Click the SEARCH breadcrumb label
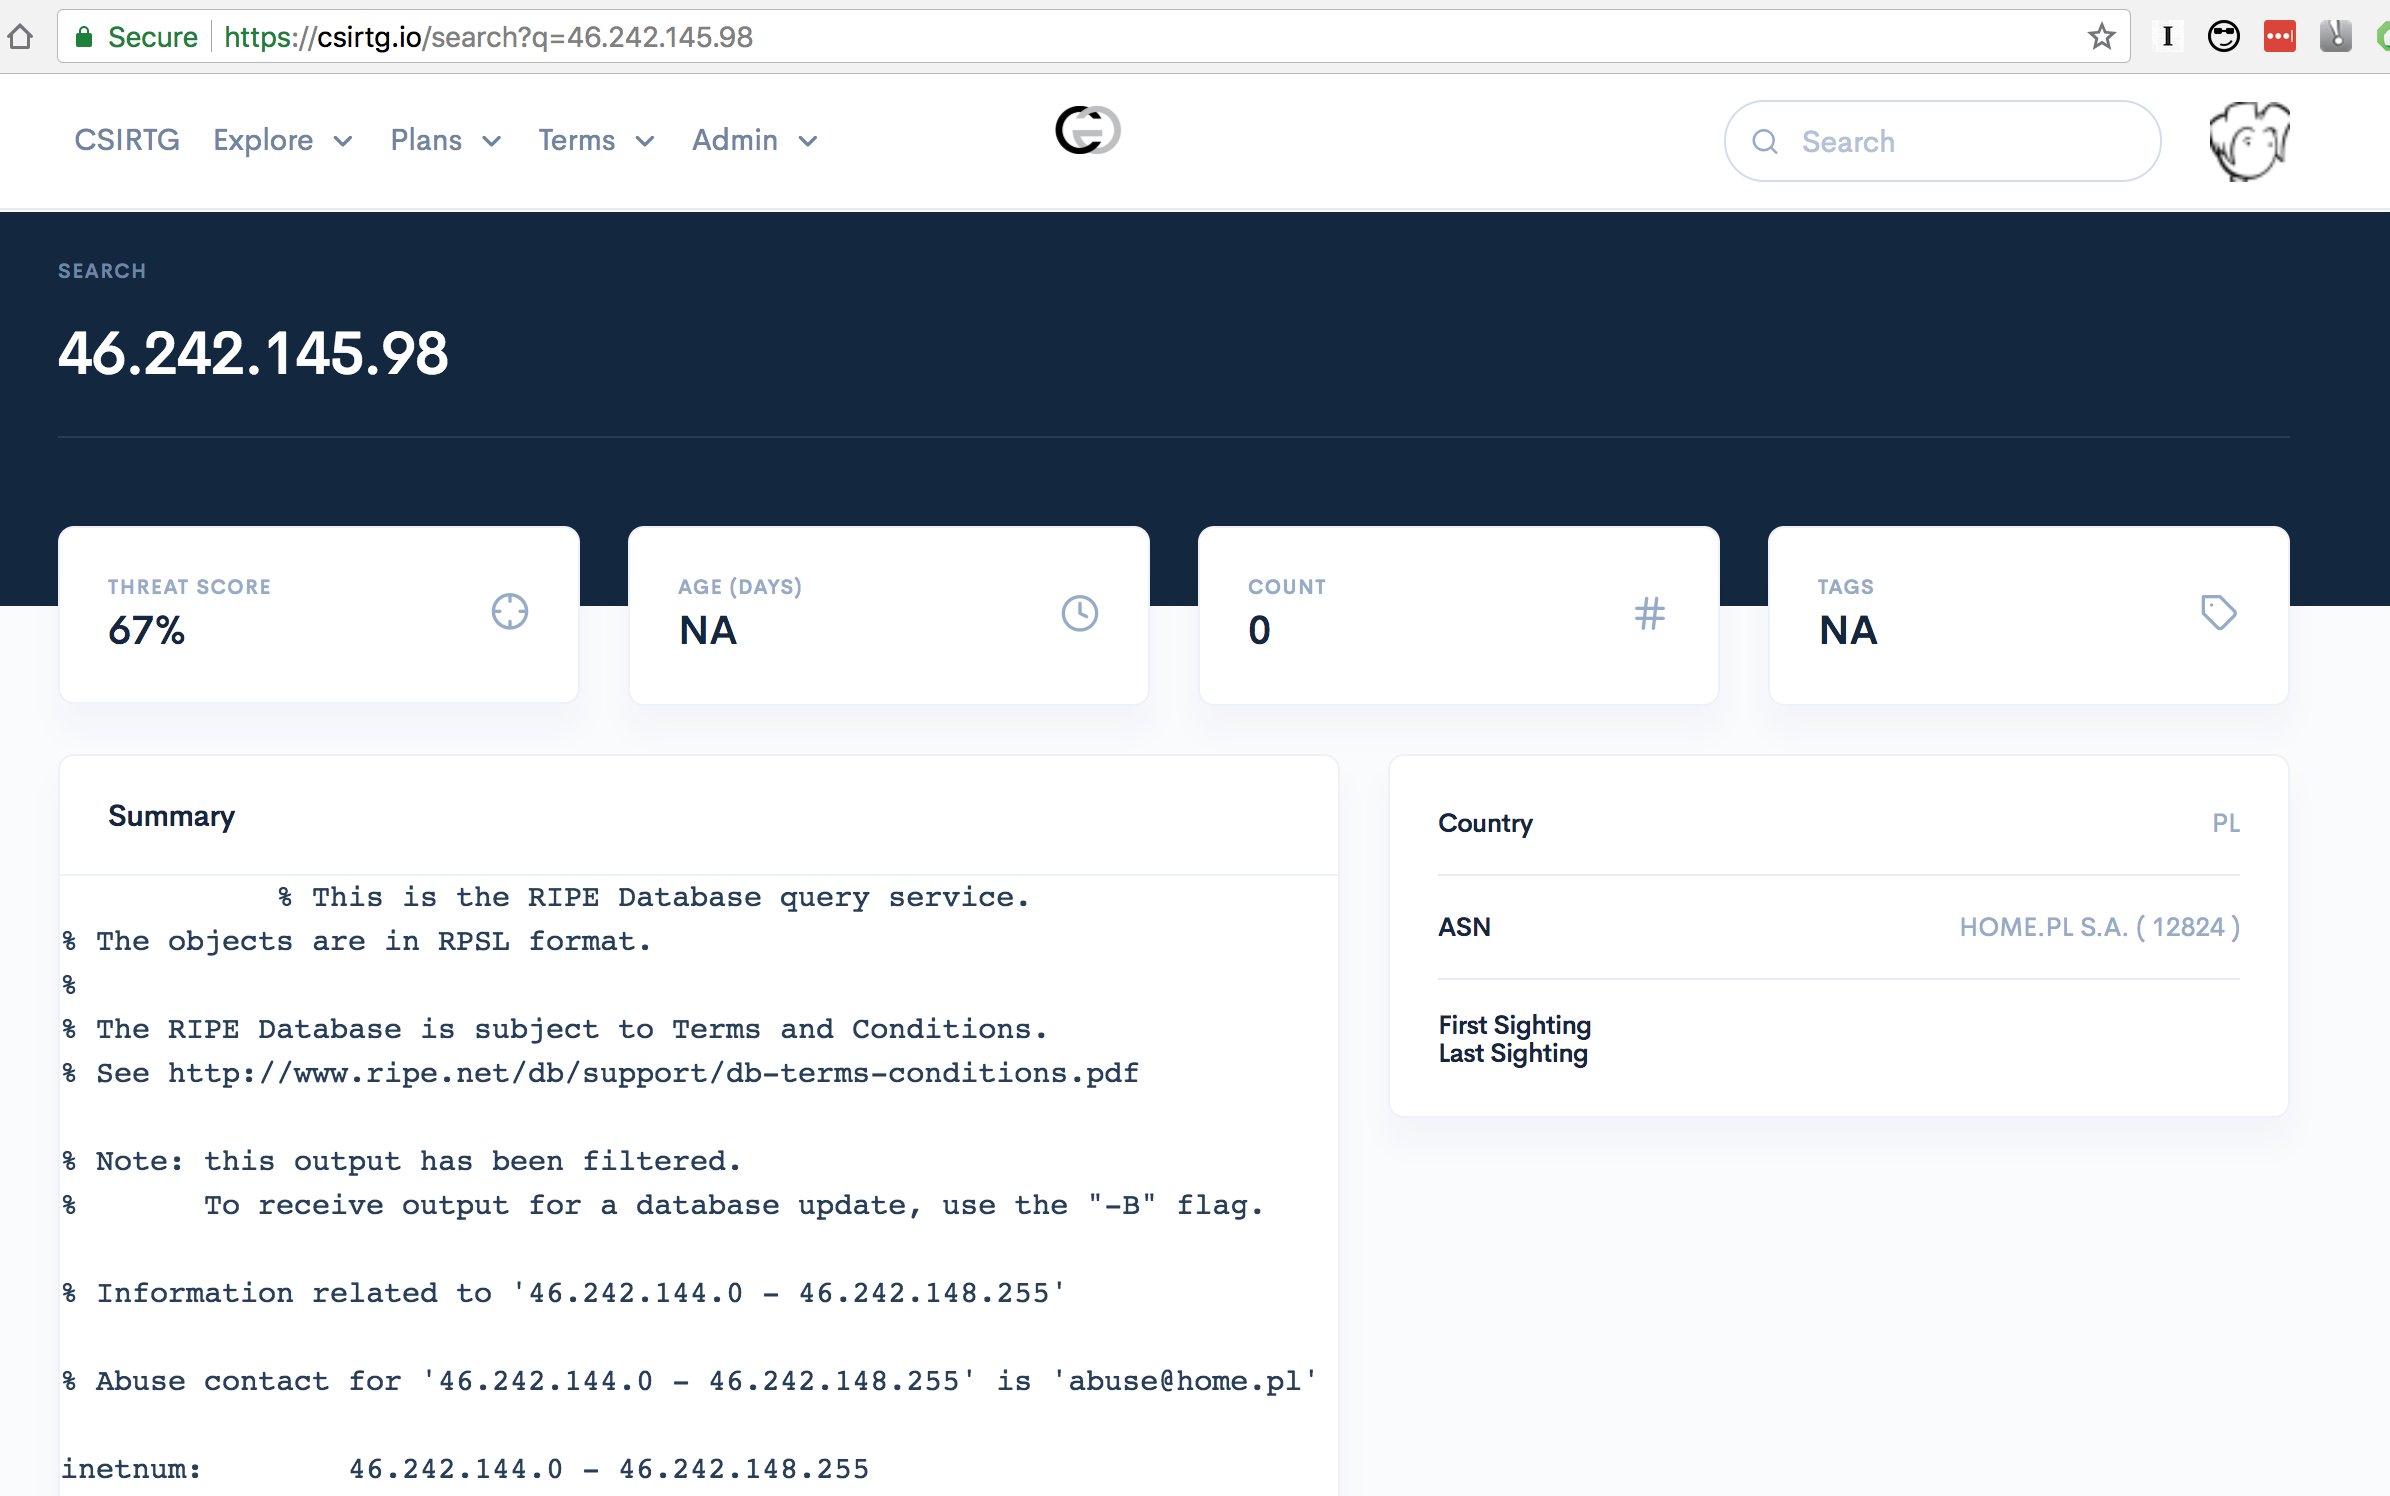The image size is (2390, 1496). (102, 271)
